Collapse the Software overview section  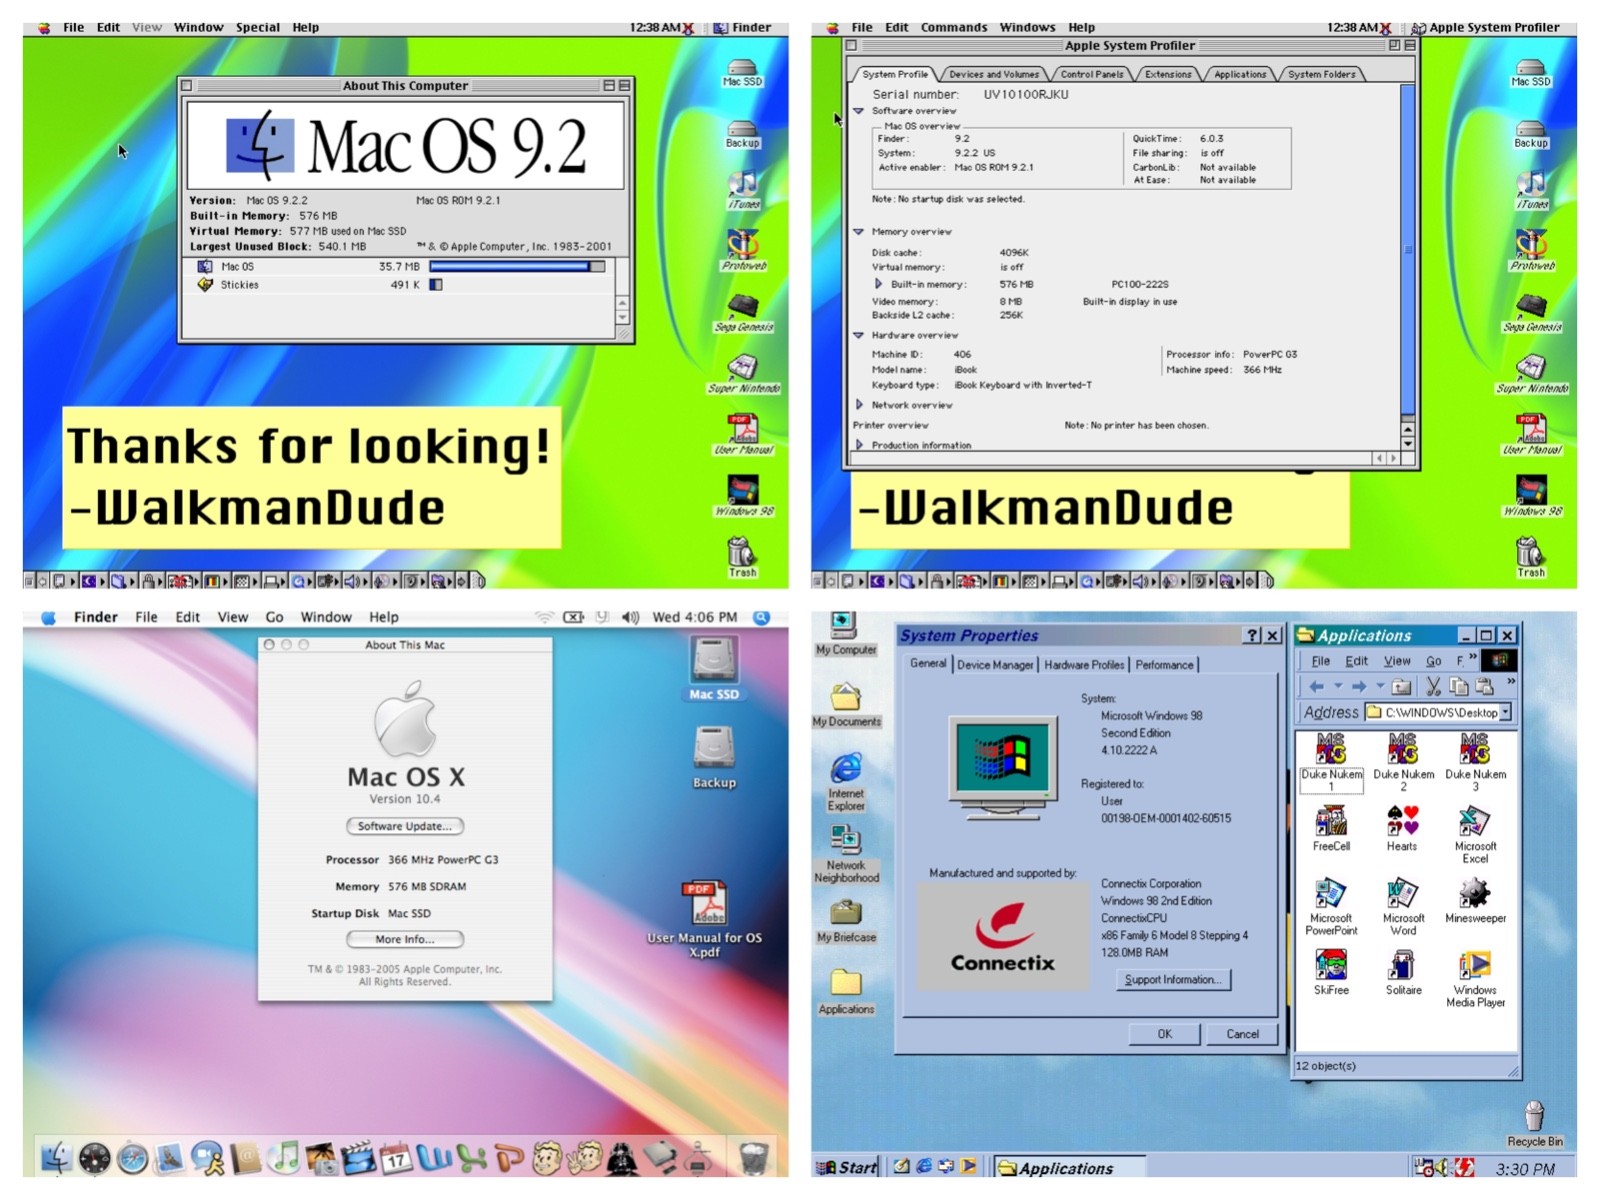858,111
